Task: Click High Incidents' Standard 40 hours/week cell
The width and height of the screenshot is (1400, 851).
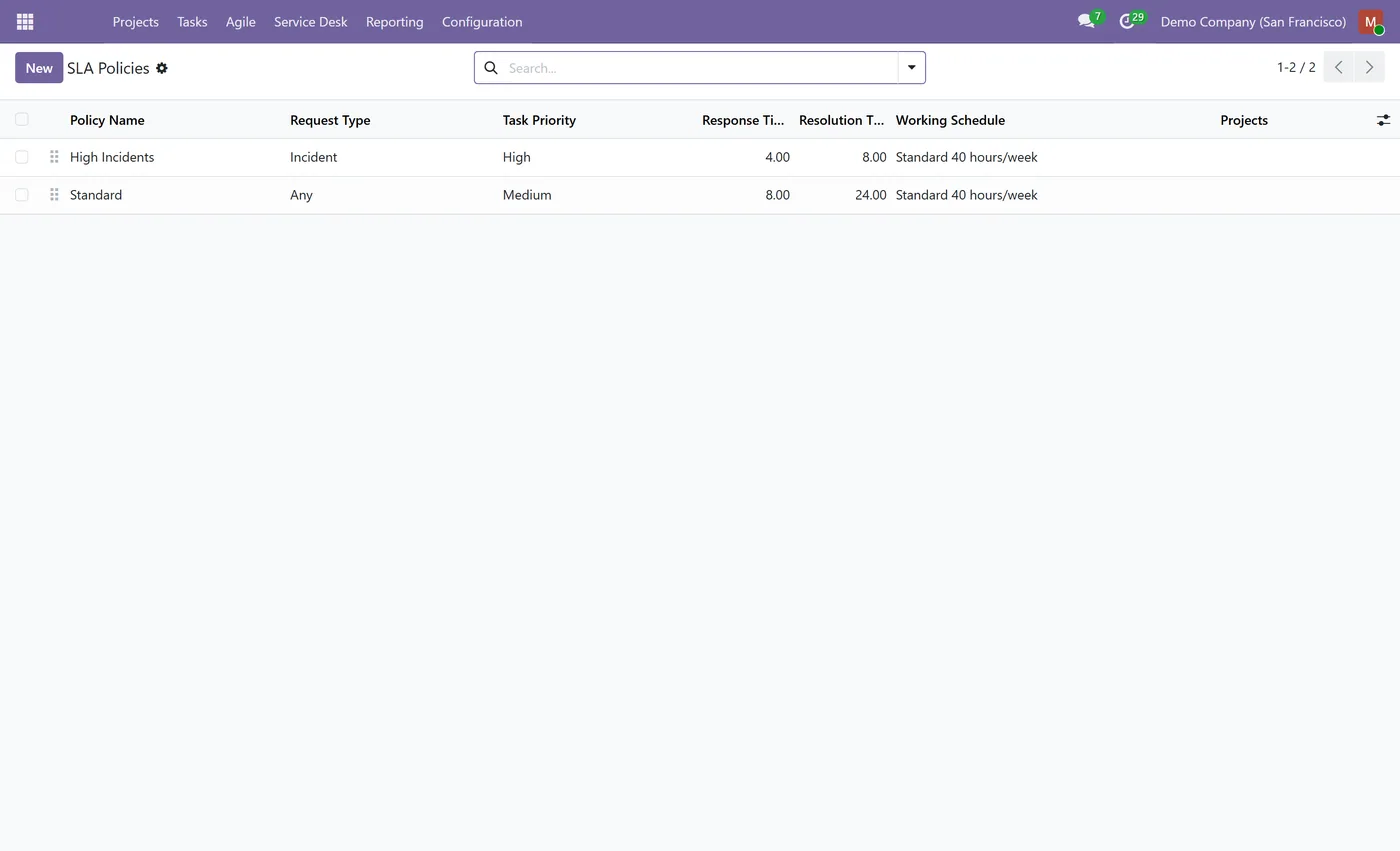Action: (967, 157)
